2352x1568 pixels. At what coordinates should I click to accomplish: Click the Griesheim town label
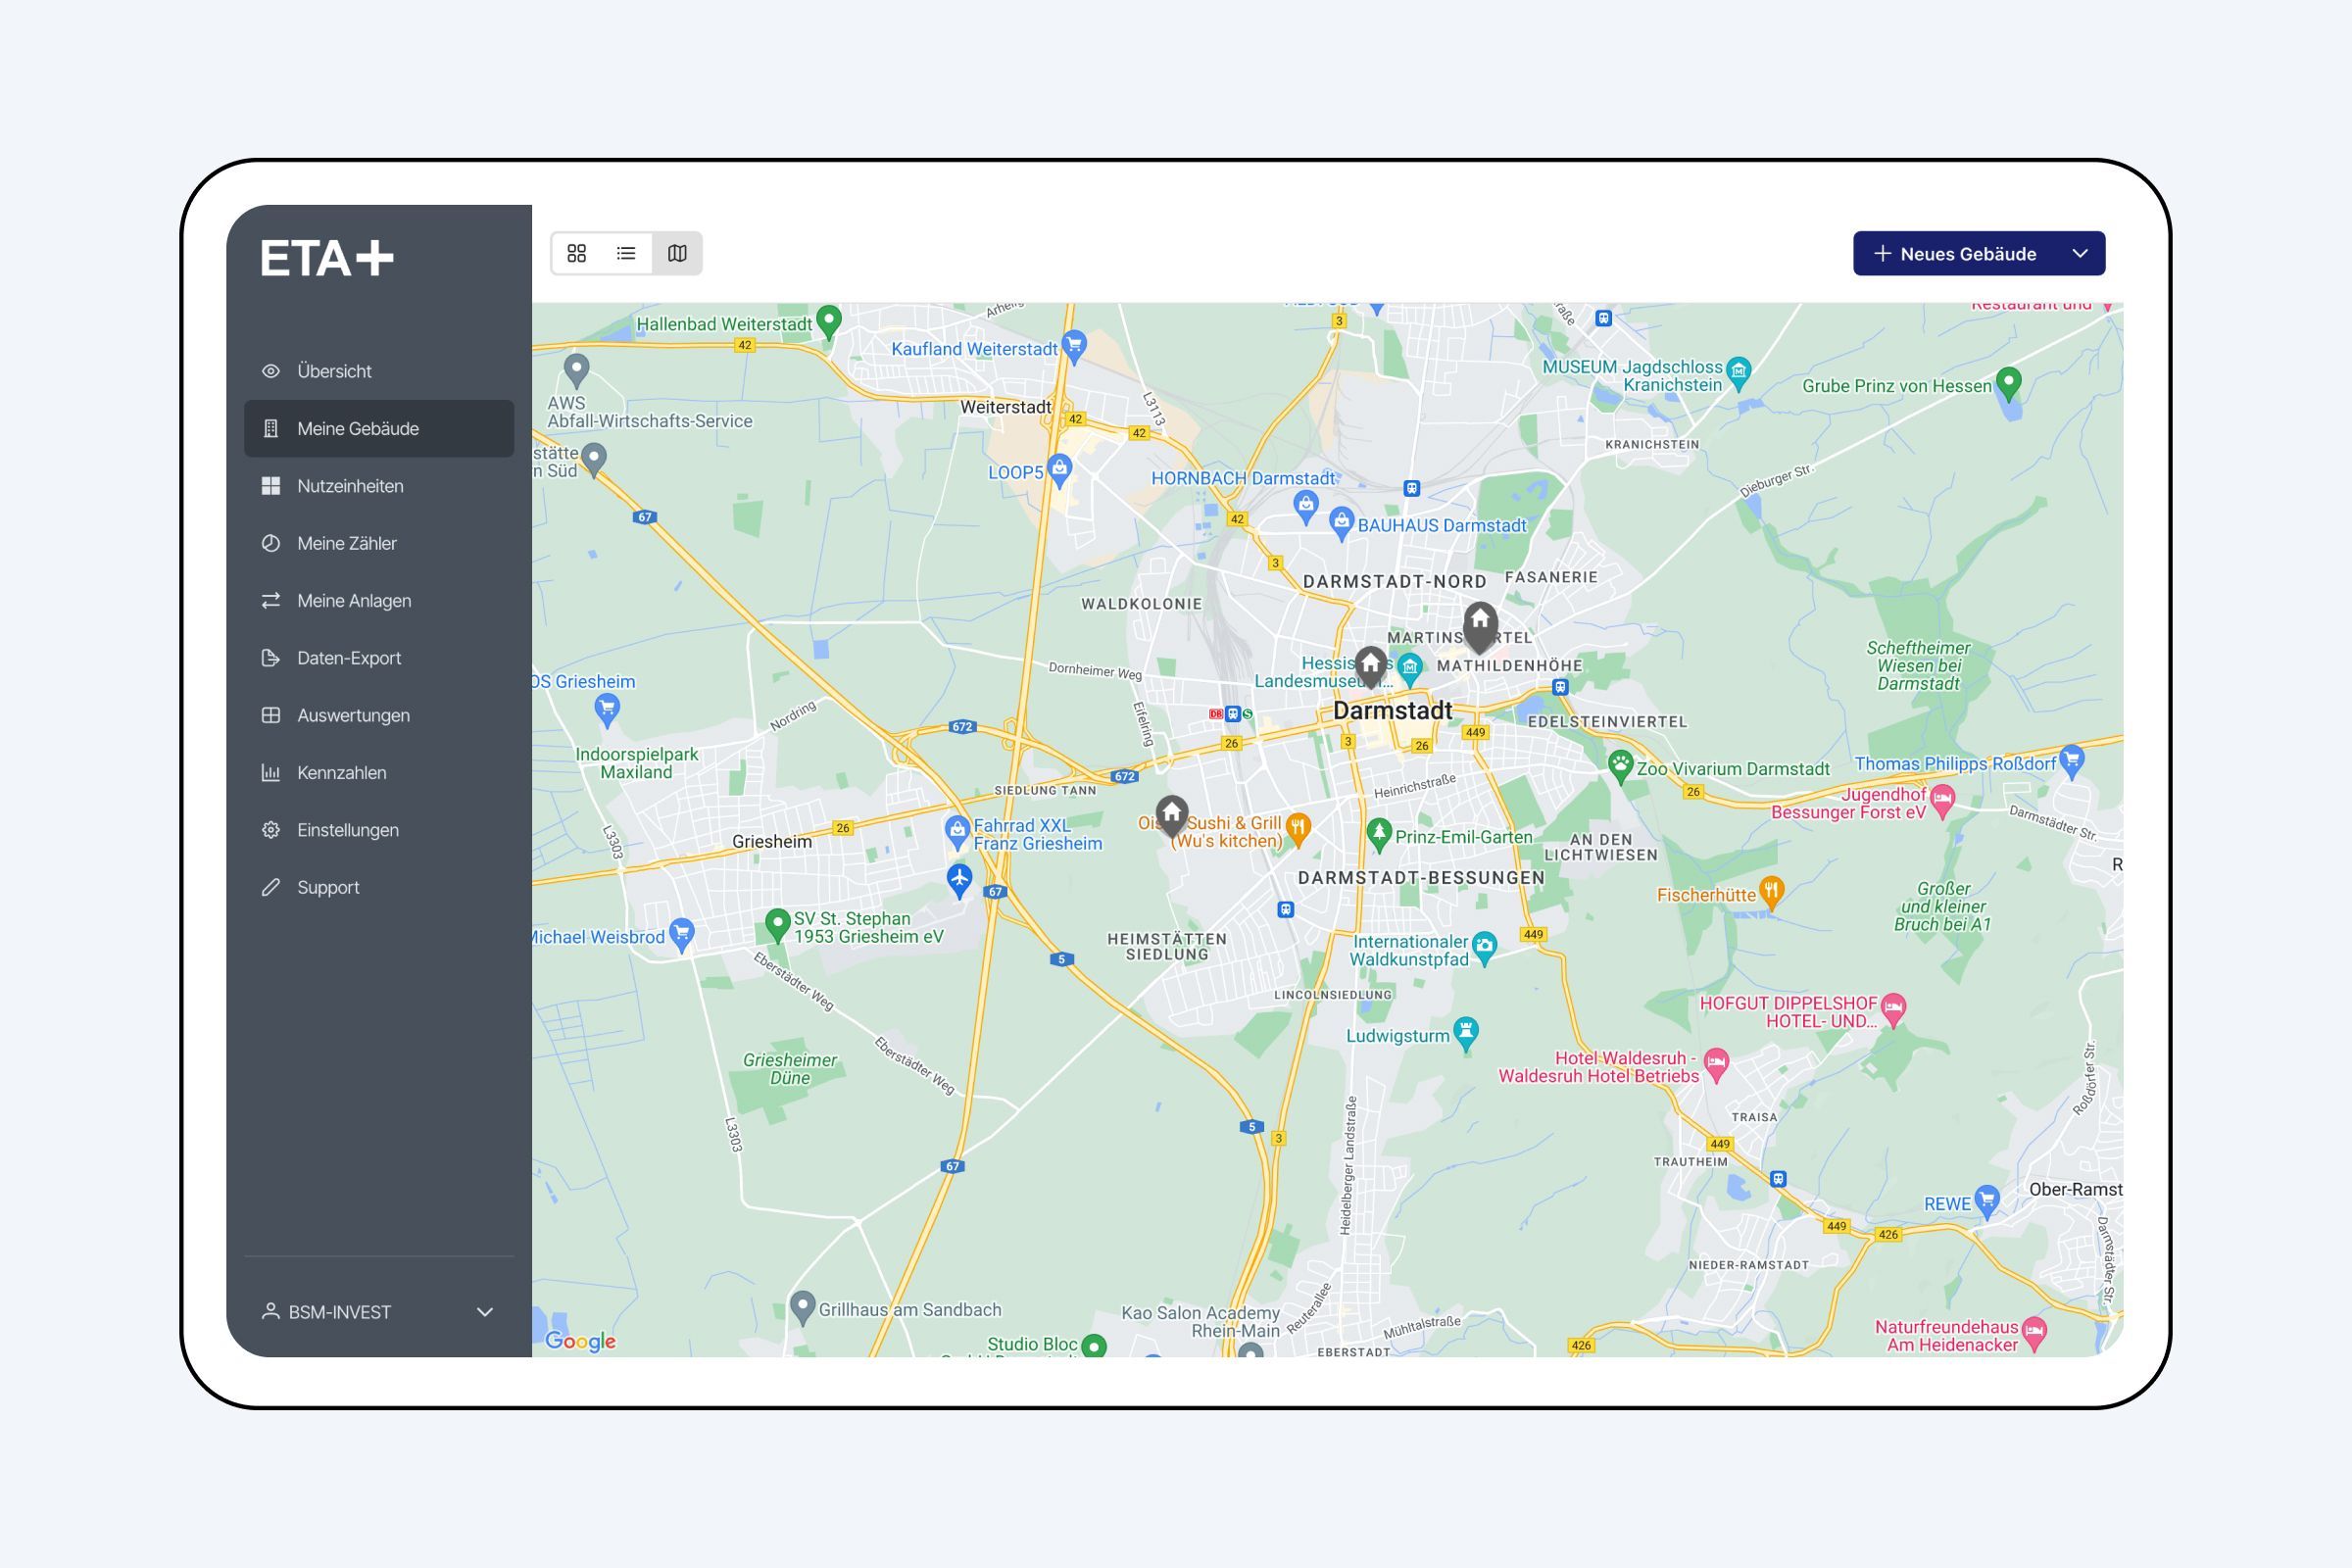click(x=771, y=841)
